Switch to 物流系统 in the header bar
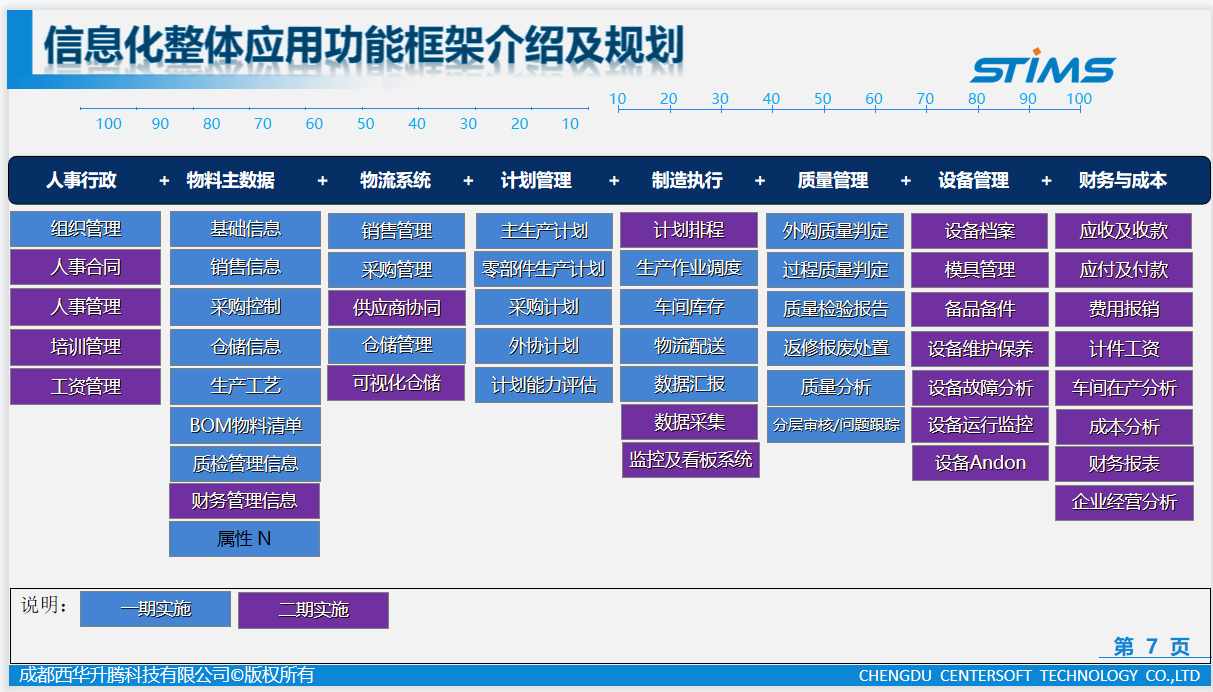The height and width of the screenshot is (692, 1213). click(395, 181)
